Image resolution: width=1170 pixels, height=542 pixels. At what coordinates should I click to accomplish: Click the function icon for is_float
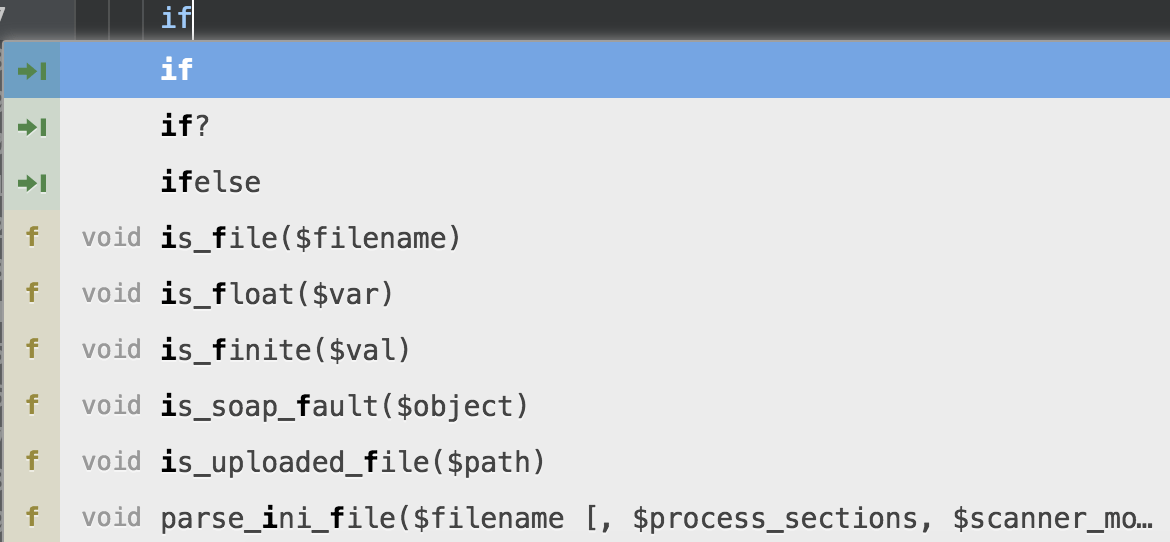31,294
